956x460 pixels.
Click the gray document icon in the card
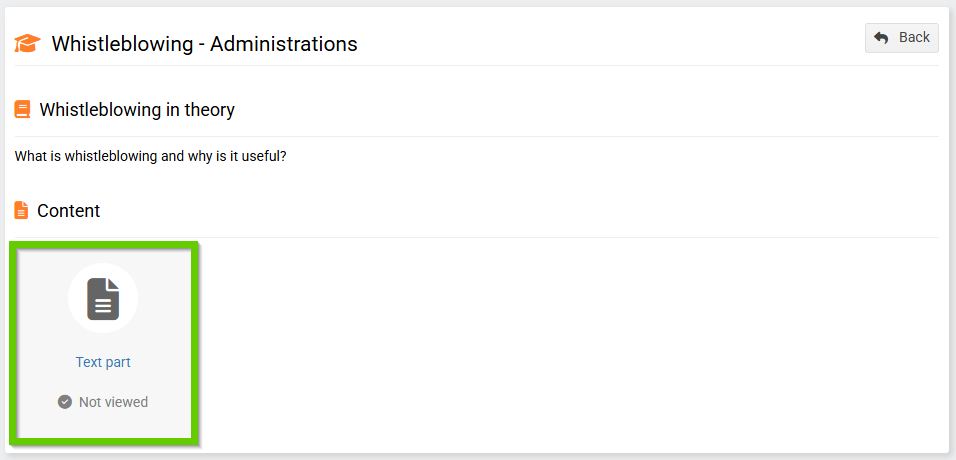pos(103,299)
